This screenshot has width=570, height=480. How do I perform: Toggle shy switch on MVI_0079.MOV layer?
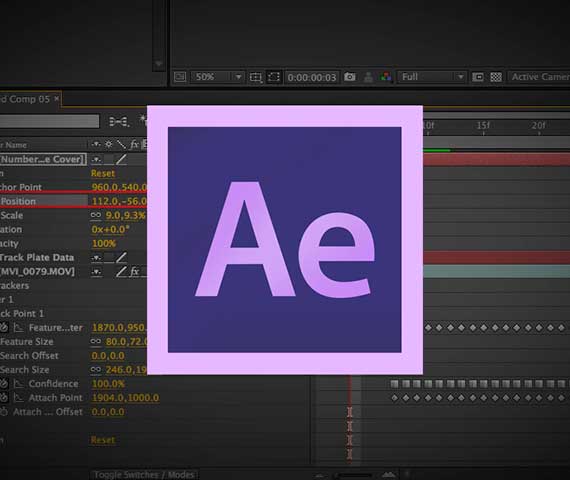point(96,272)
